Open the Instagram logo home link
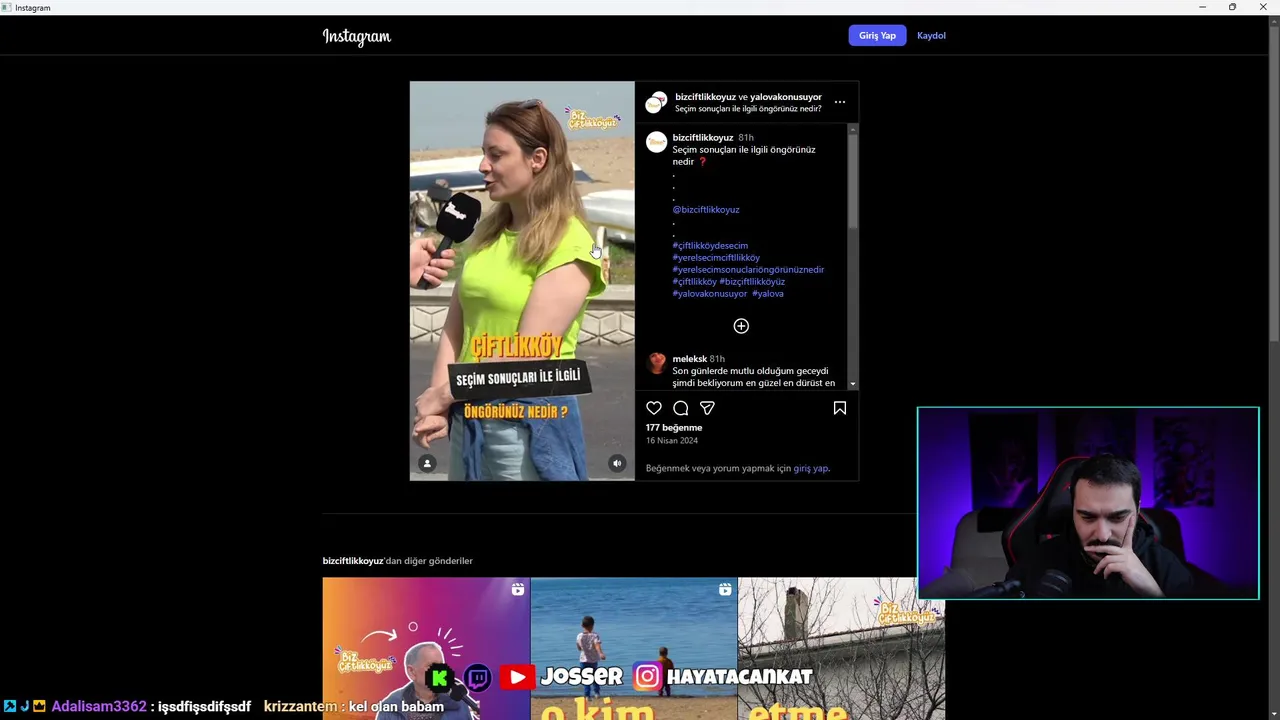1280x720 pixels. tap(356, 37)
